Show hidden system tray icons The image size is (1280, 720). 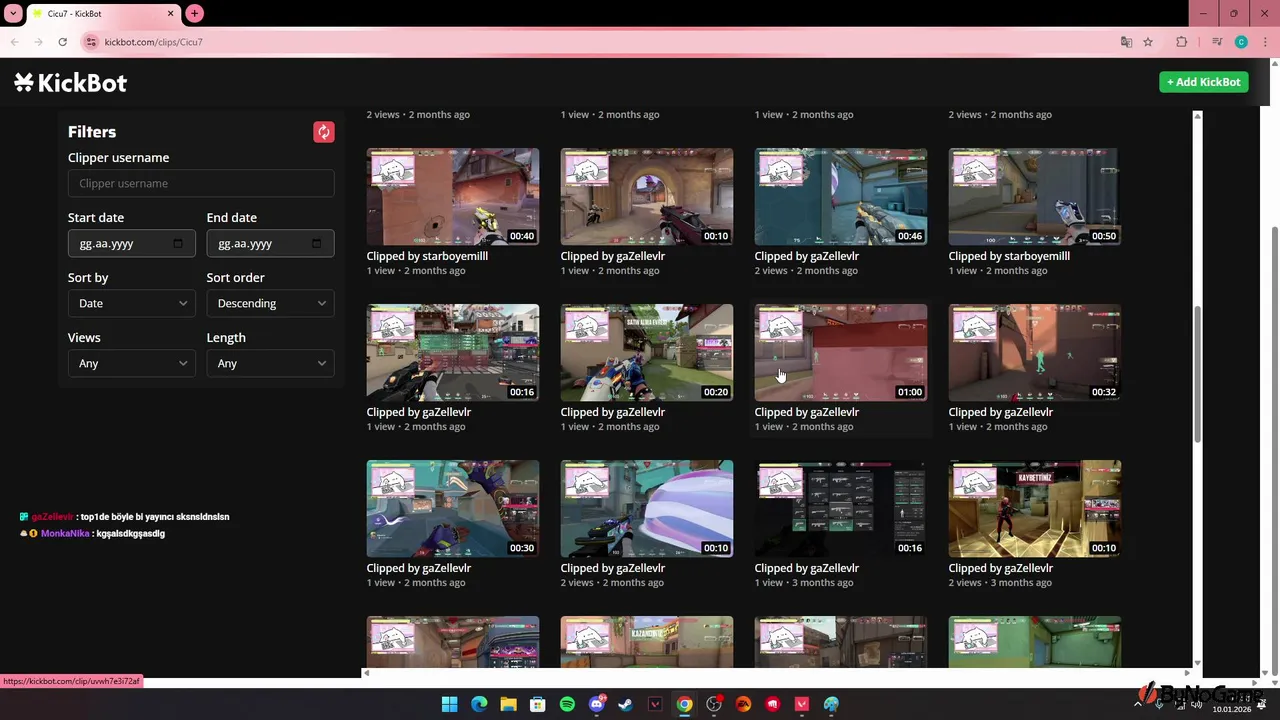point(1137,704)
